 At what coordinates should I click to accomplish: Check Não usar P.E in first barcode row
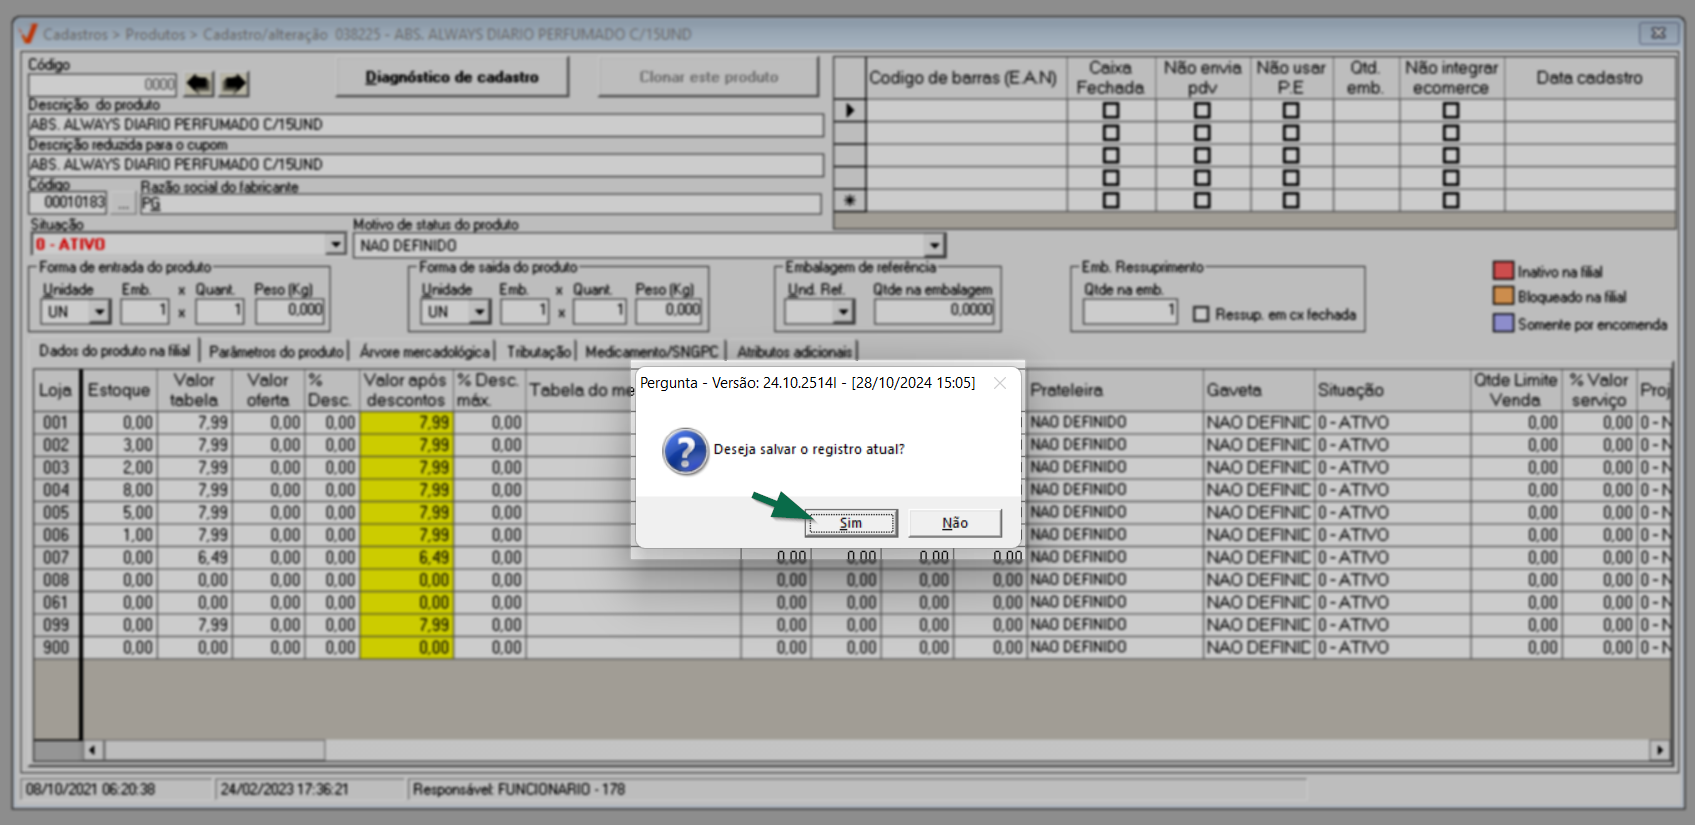pyautogui.click(x=1291, y=110)
